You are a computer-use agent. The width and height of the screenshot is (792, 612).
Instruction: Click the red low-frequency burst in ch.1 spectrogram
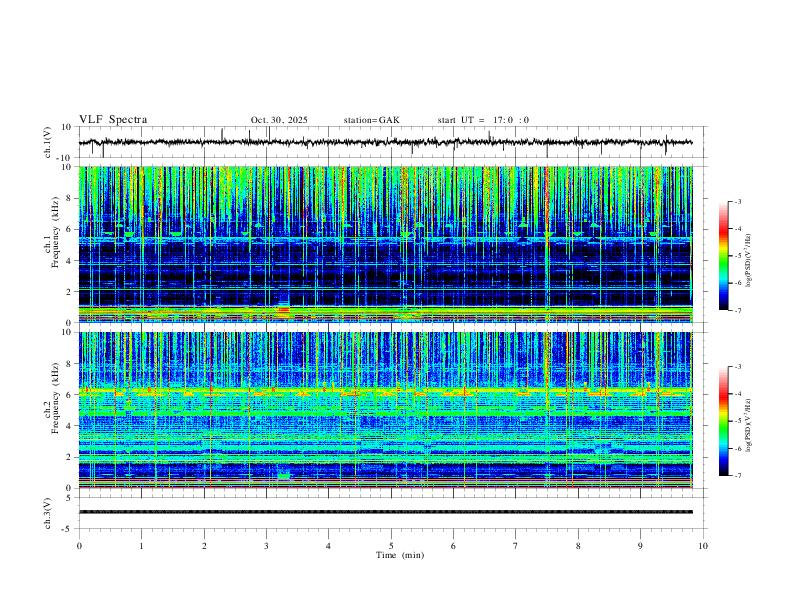[x=284, y=310]
